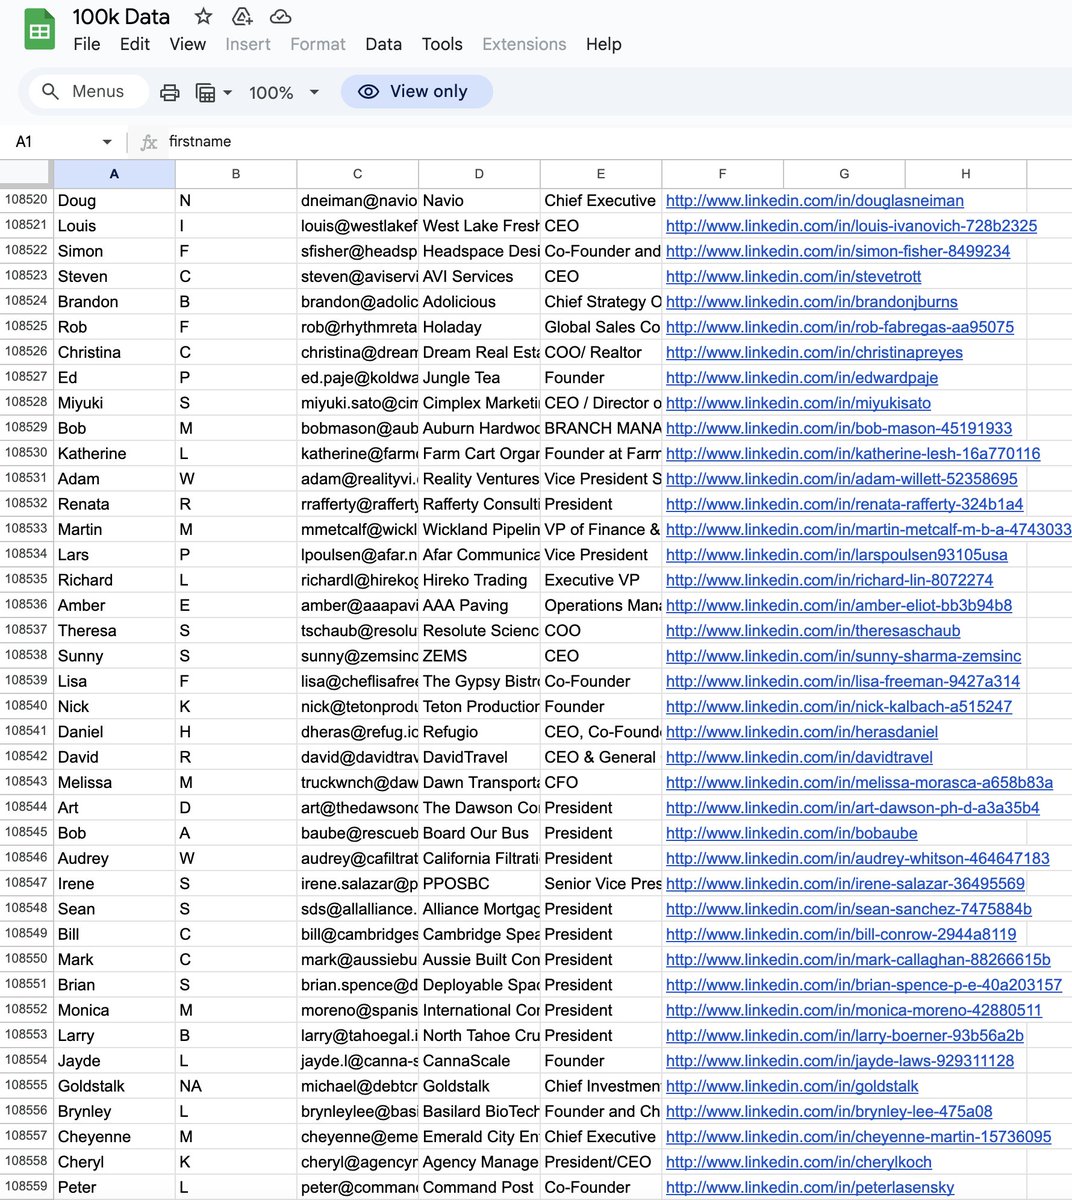Select the cell containing Refugio
The width and height of the screenshot is (1072, 1200).
[479, 732]
